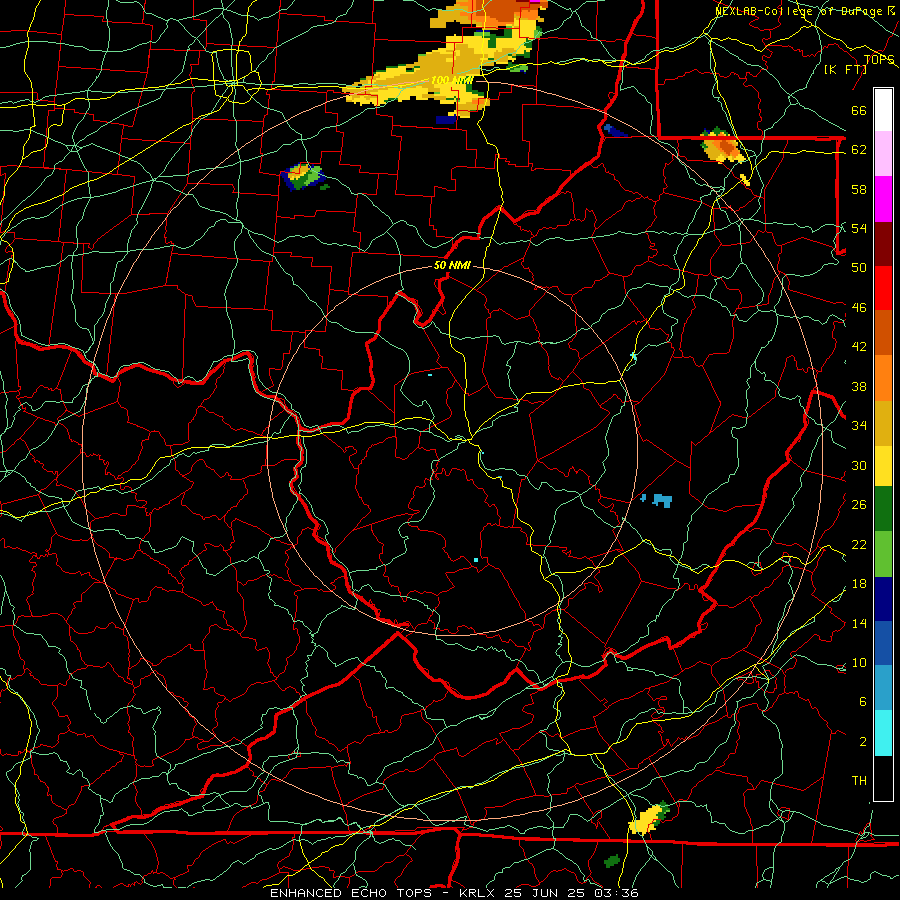Click the 'TH' threshold label
Viewport: 900px width, 900px height.
click(x=859, y=781)
